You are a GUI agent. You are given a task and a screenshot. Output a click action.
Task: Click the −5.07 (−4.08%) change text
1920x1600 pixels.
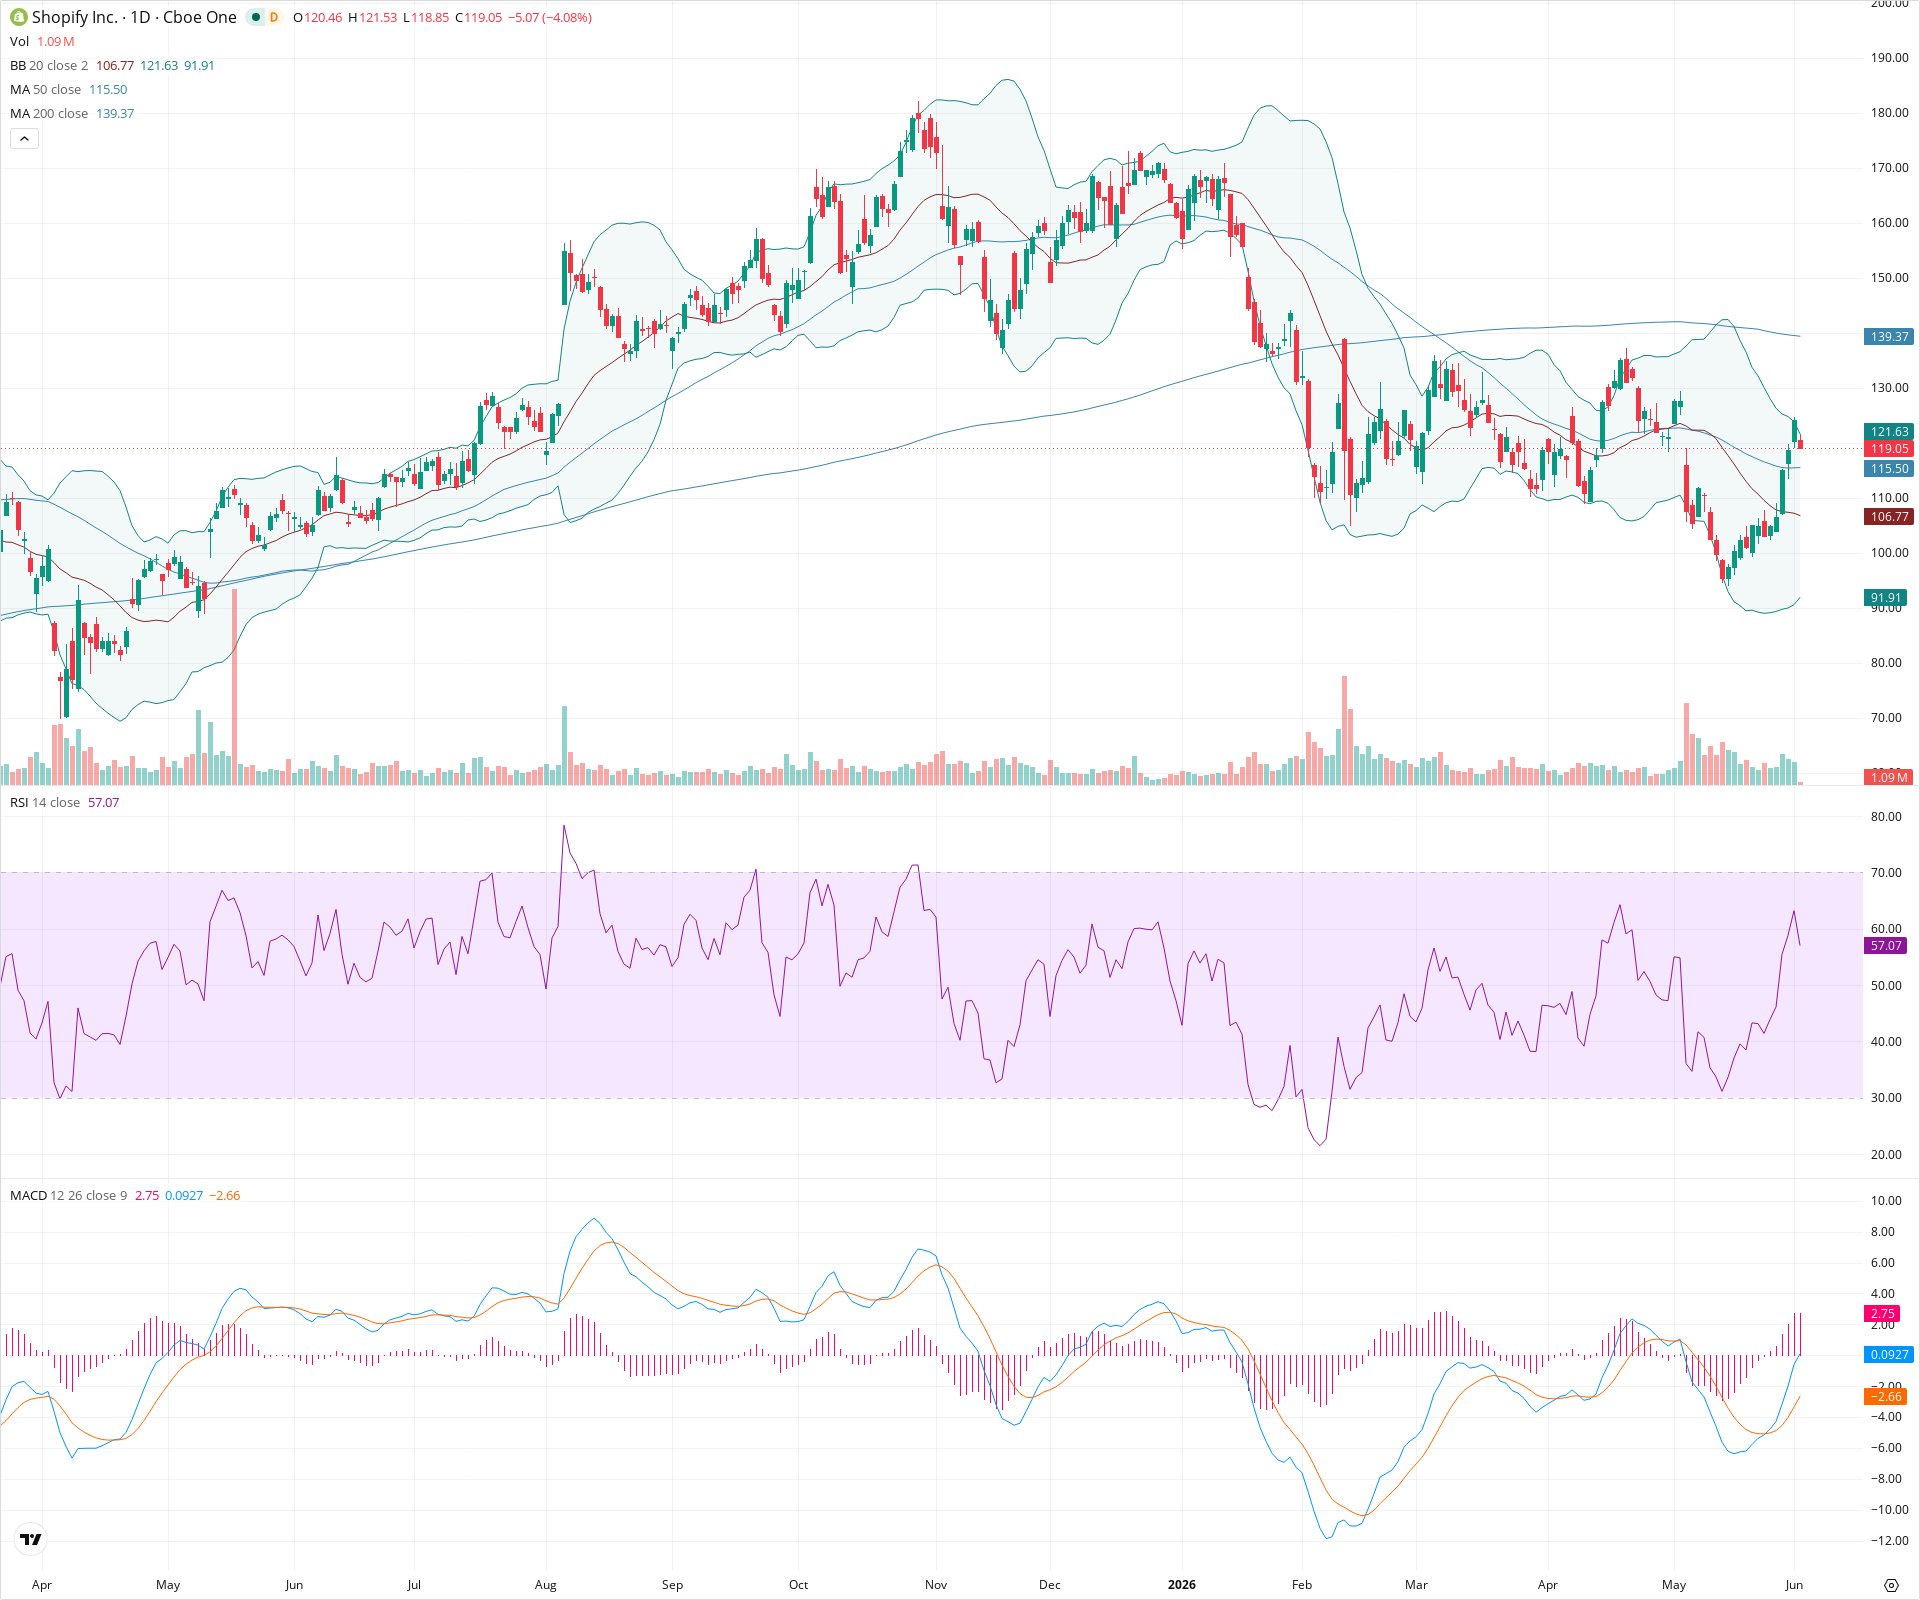click(x=550, y=17)
